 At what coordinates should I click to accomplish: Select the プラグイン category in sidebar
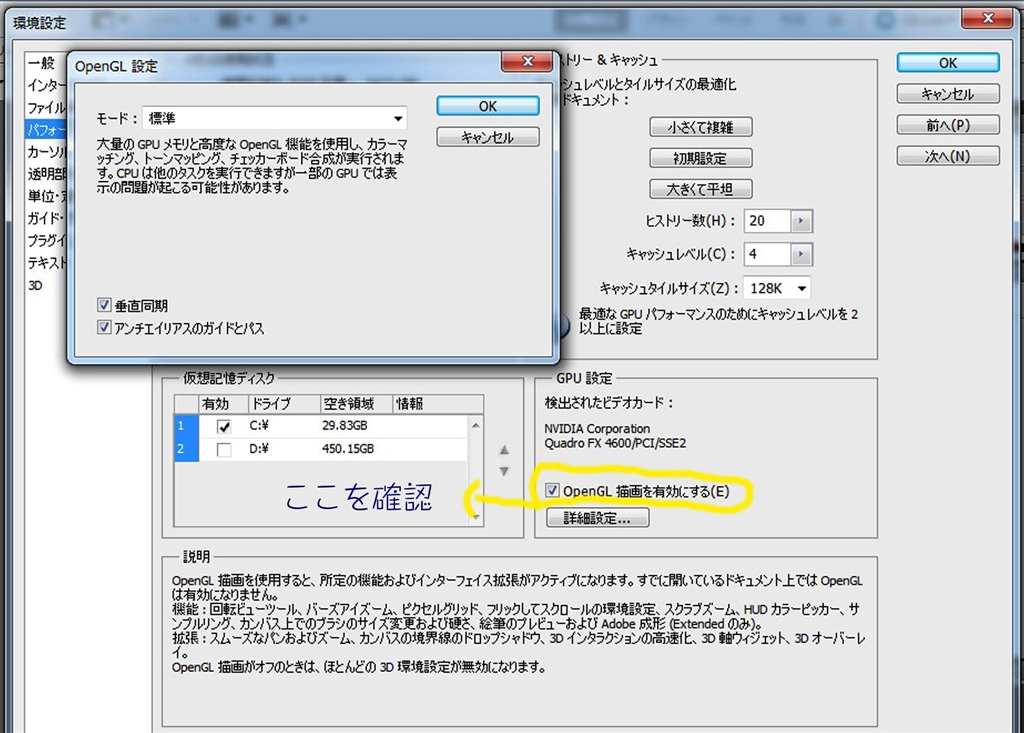(46, 240)
